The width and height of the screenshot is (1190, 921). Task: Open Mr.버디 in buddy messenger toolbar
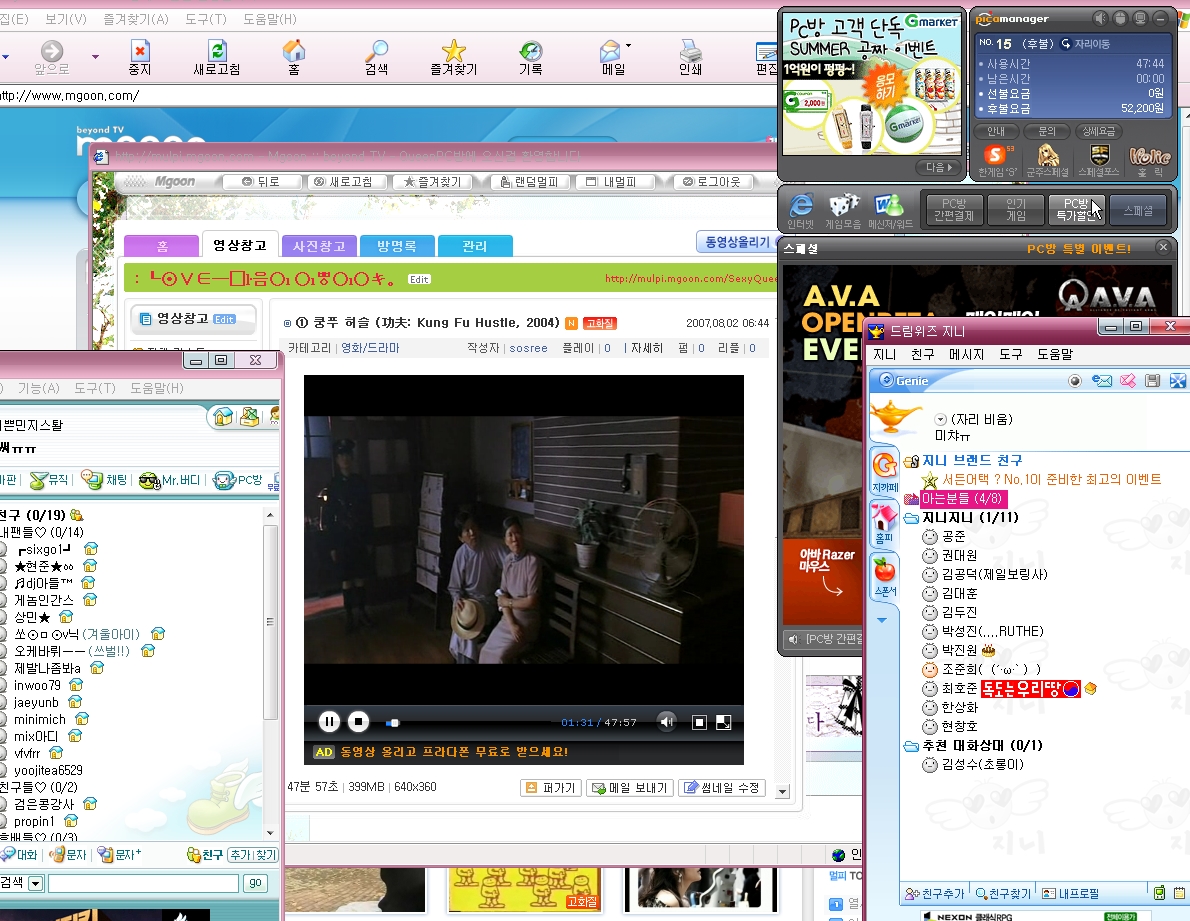coord(170,480)
